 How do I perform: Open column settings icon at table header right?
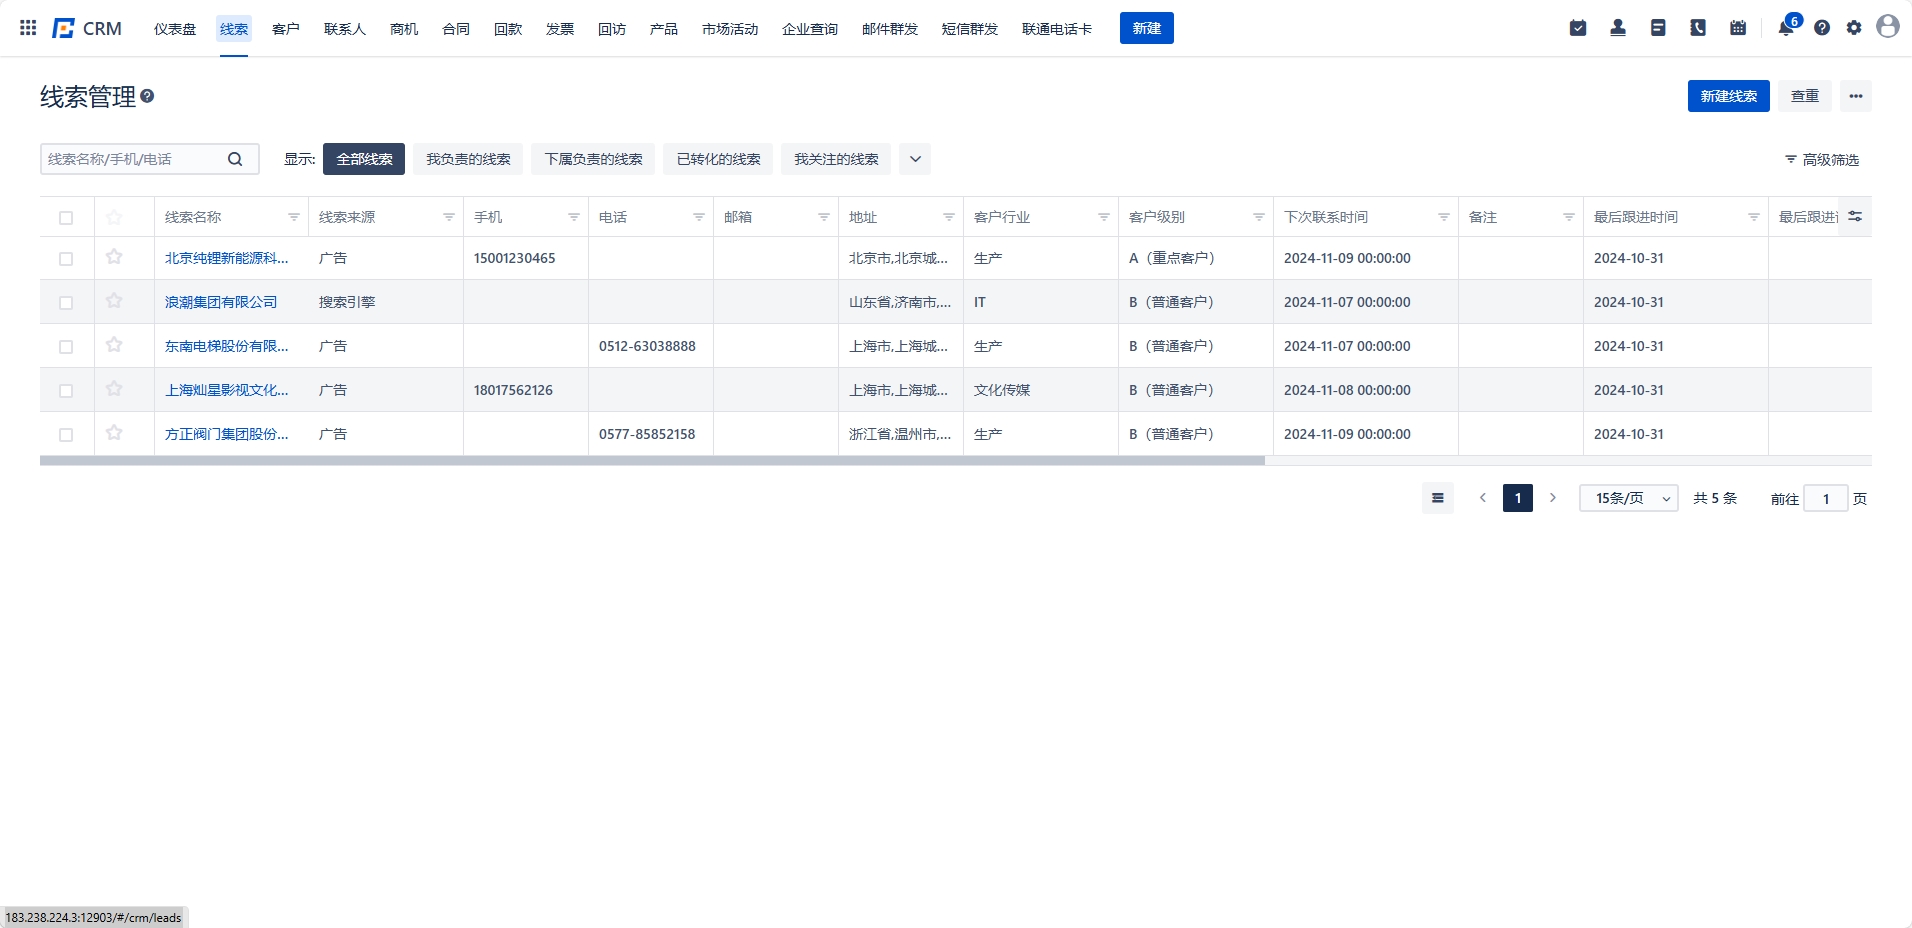pyautogui.click(x=1855, y=216)
